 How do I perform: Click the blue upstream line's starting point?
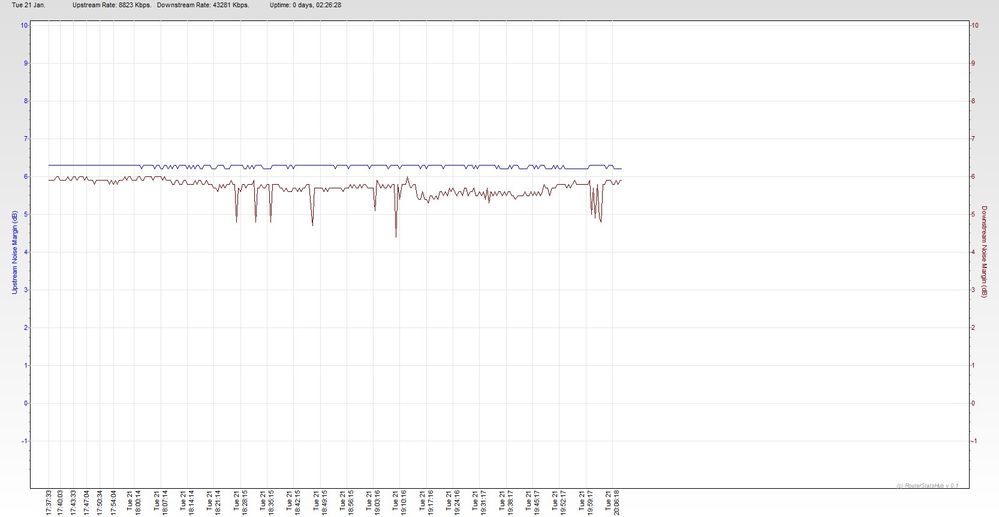tap(49, 165)
